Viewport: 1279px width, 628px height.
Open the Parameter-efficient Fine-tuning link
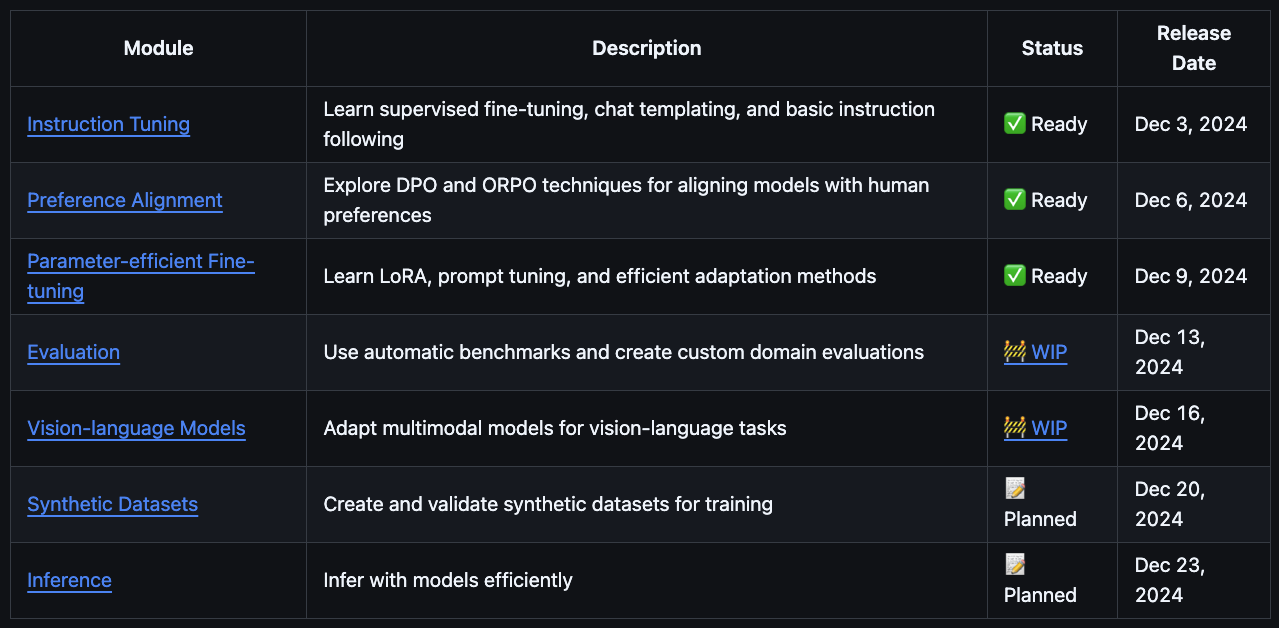tap(140, 262)
